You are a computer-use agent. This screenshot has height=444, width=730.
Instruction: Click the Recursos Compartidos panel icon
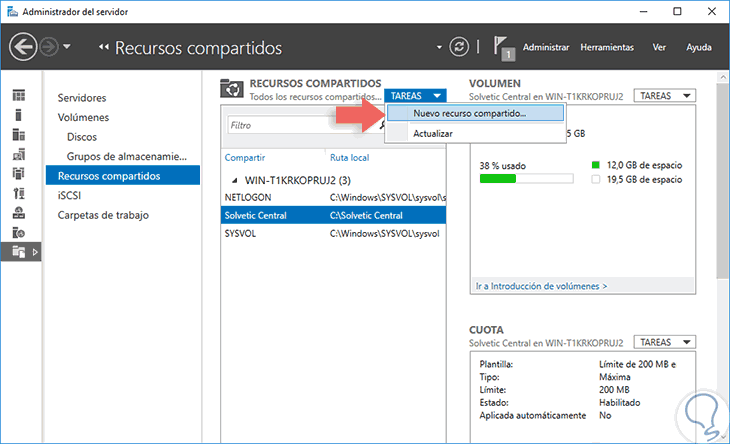tap(232, 88)
